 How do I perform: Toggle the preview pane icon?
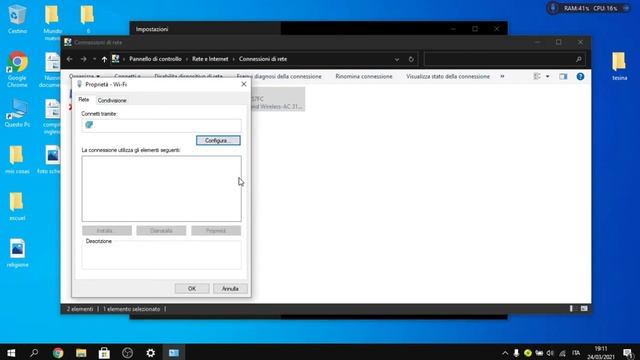[x=563, y=76]
